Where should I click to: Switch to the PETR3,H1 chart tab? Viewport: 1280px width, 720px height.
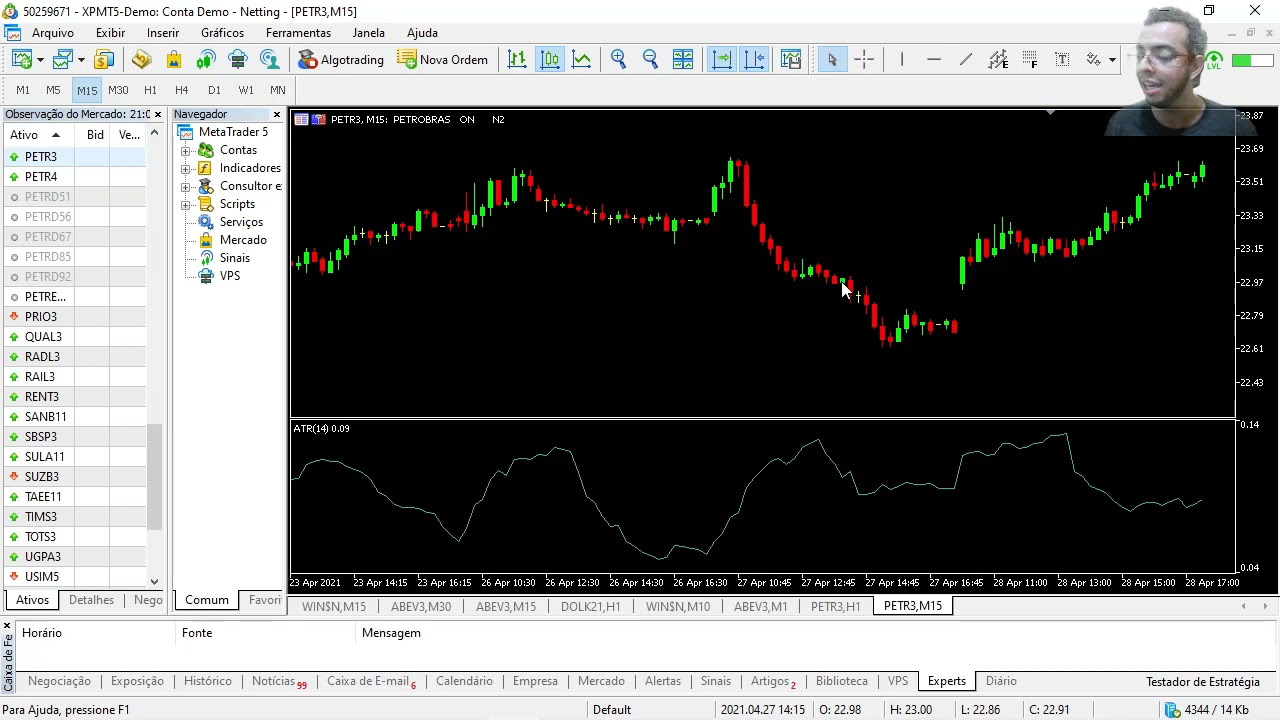point(835,606)
